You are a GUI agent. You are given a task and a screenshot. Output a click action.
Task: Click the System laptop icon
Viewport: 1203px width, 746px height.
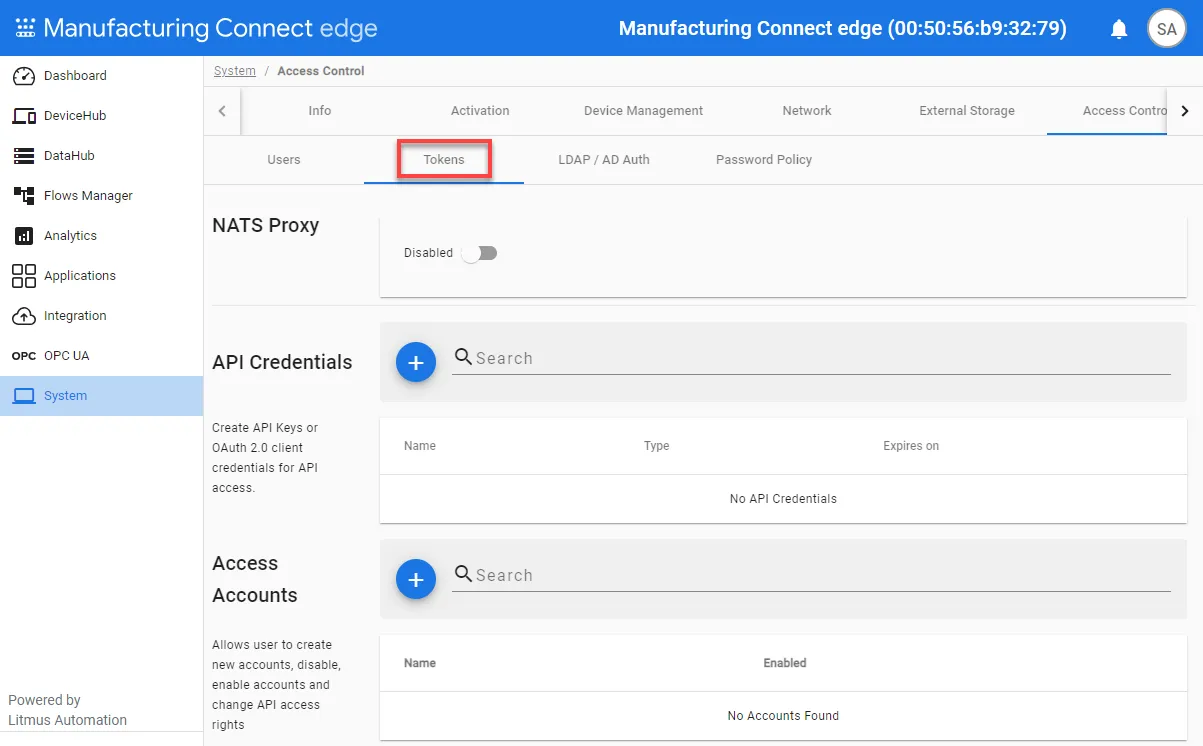click(x=24, y=396)
